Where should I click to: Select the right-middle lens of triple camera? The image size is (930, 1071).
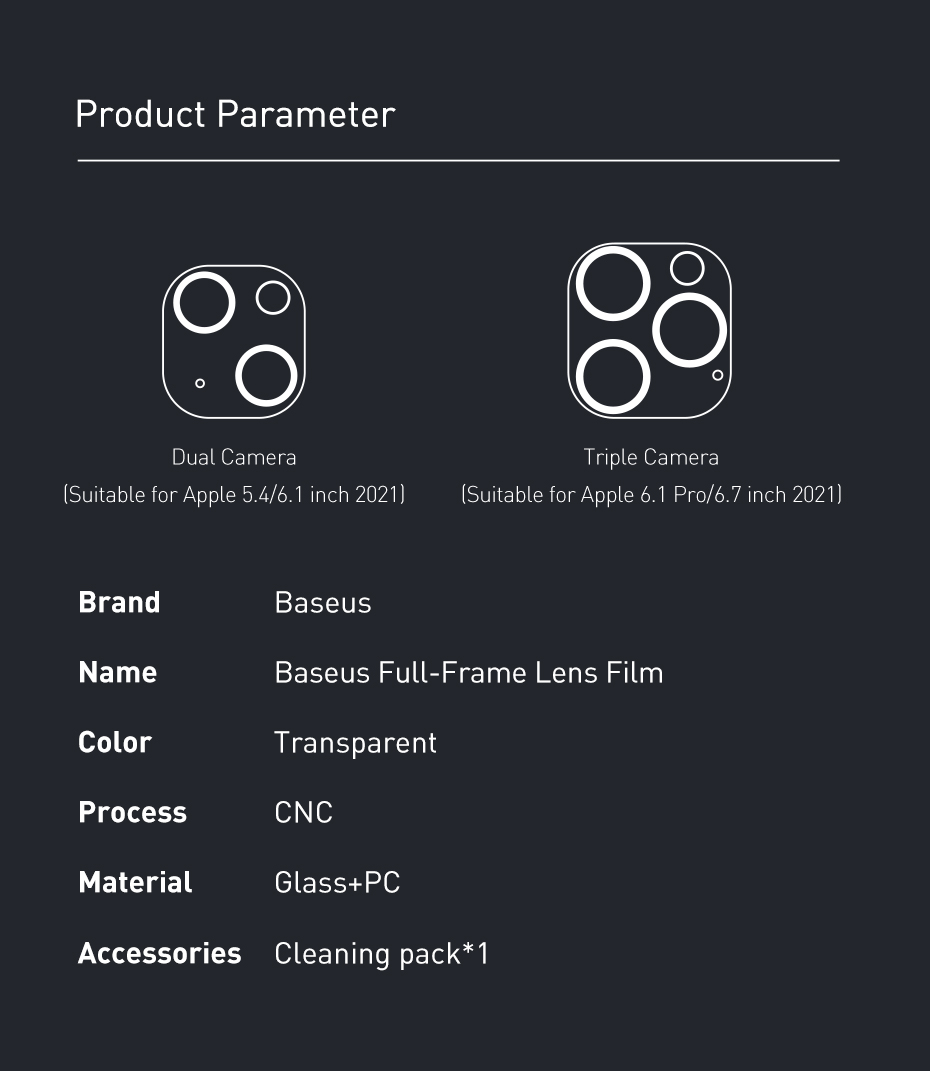(690, 330)
